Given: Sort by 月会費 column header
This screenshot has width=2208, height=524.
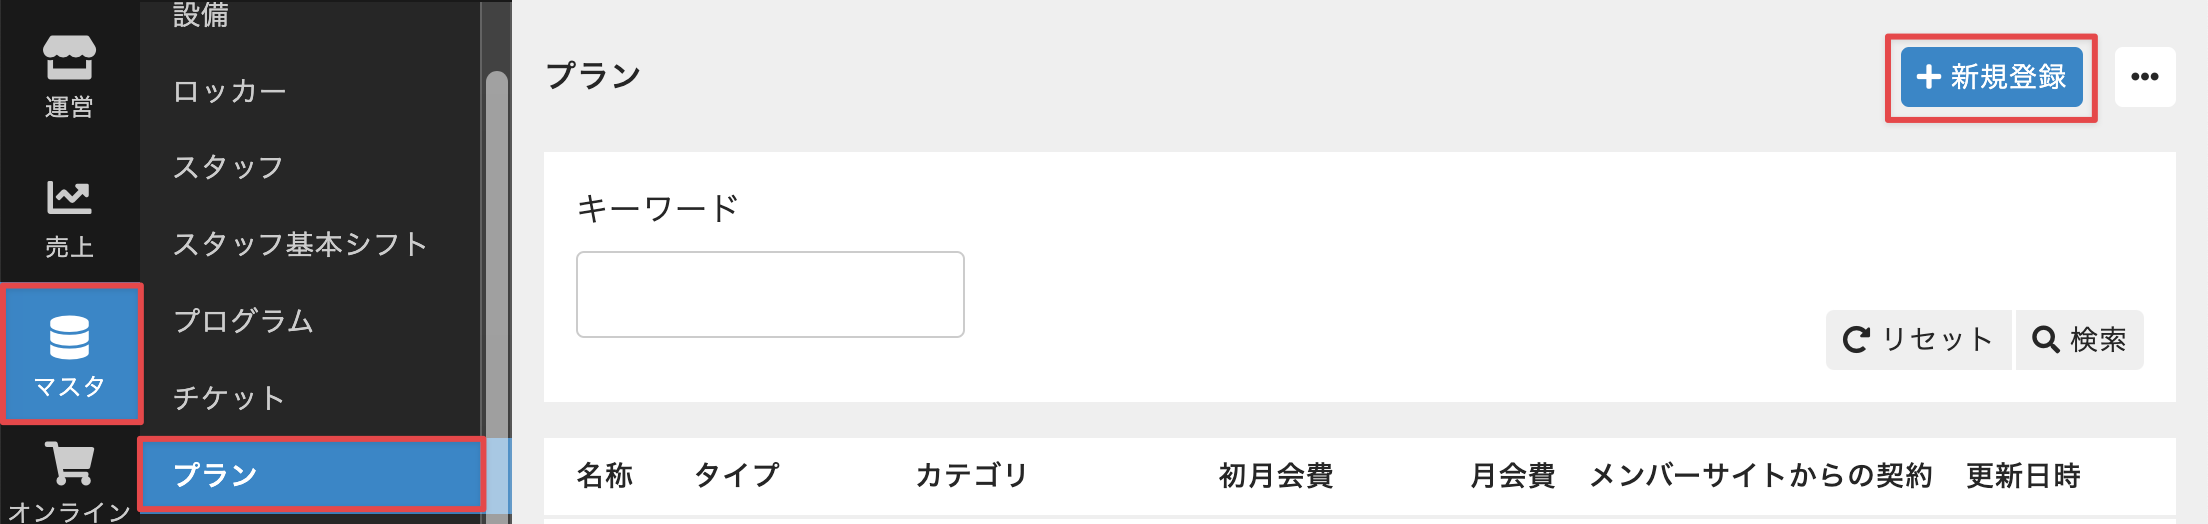Looking at the screenshot, I should (1512, 476).
